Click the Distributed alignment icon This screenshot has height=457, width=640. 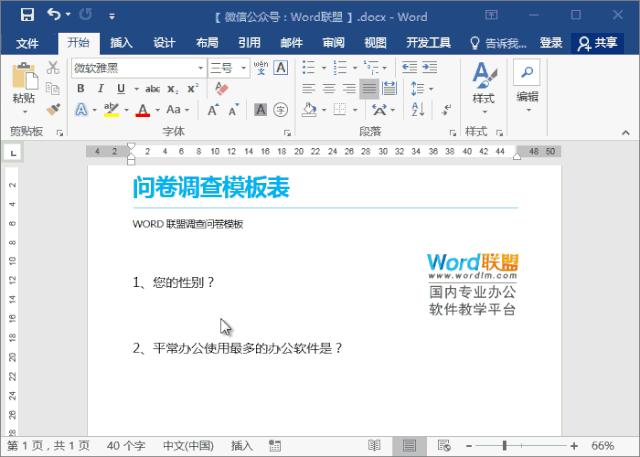tap(389, 88)
